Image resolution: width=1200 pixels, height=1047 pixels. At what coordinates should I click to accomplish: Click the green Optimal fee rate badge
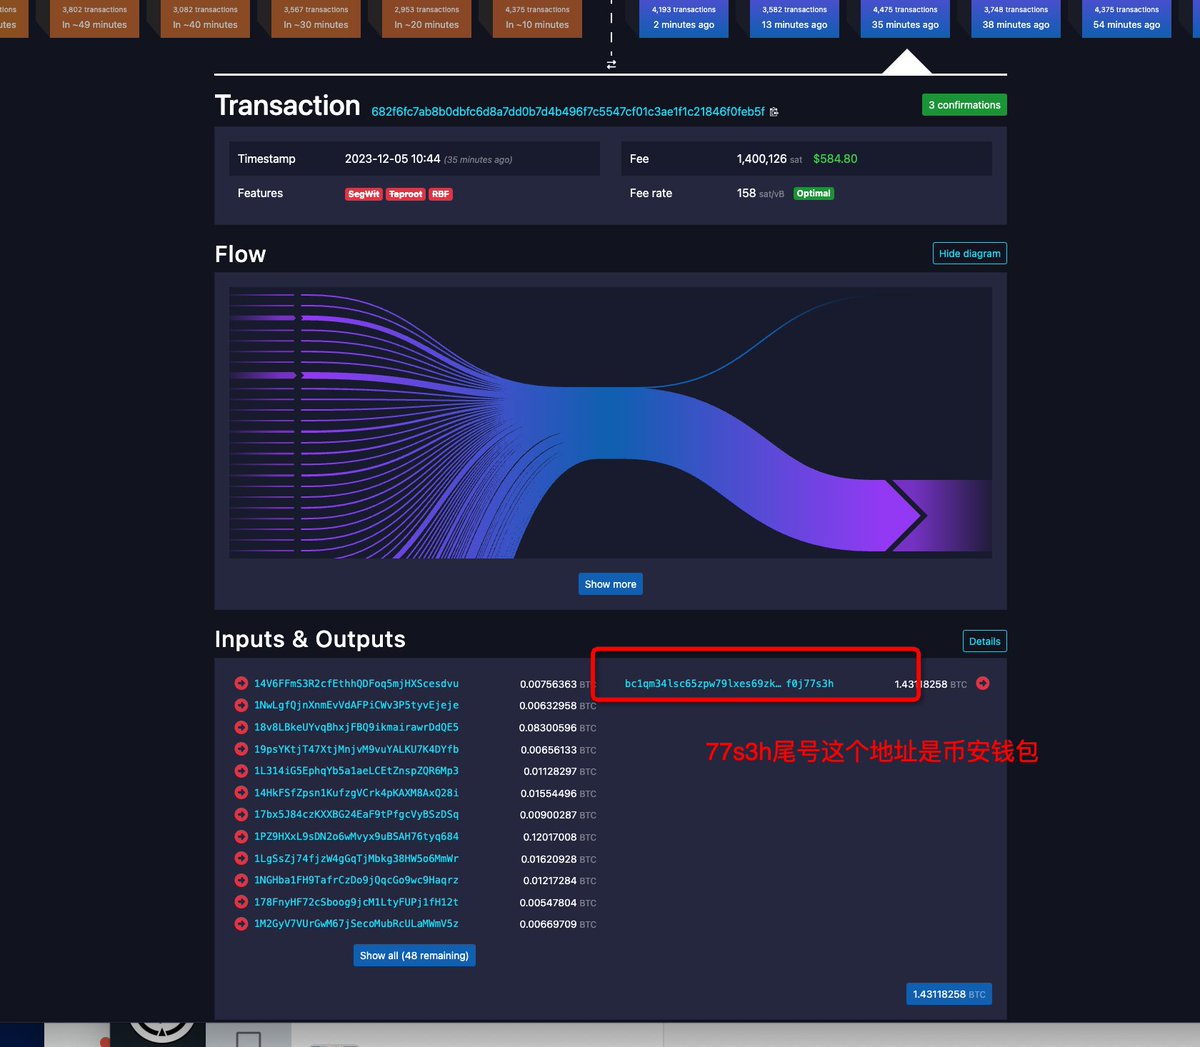pos(814,194)
